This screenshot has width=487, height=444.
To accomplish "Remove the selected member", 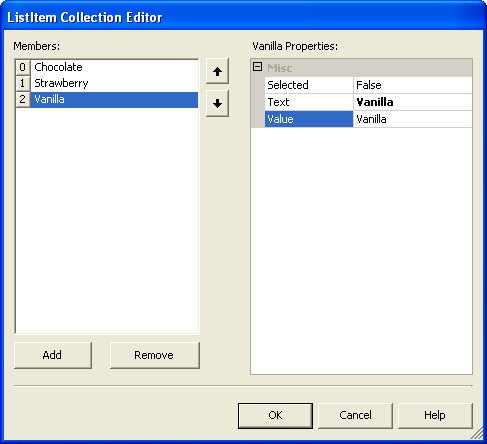I will tap(155, 355).
